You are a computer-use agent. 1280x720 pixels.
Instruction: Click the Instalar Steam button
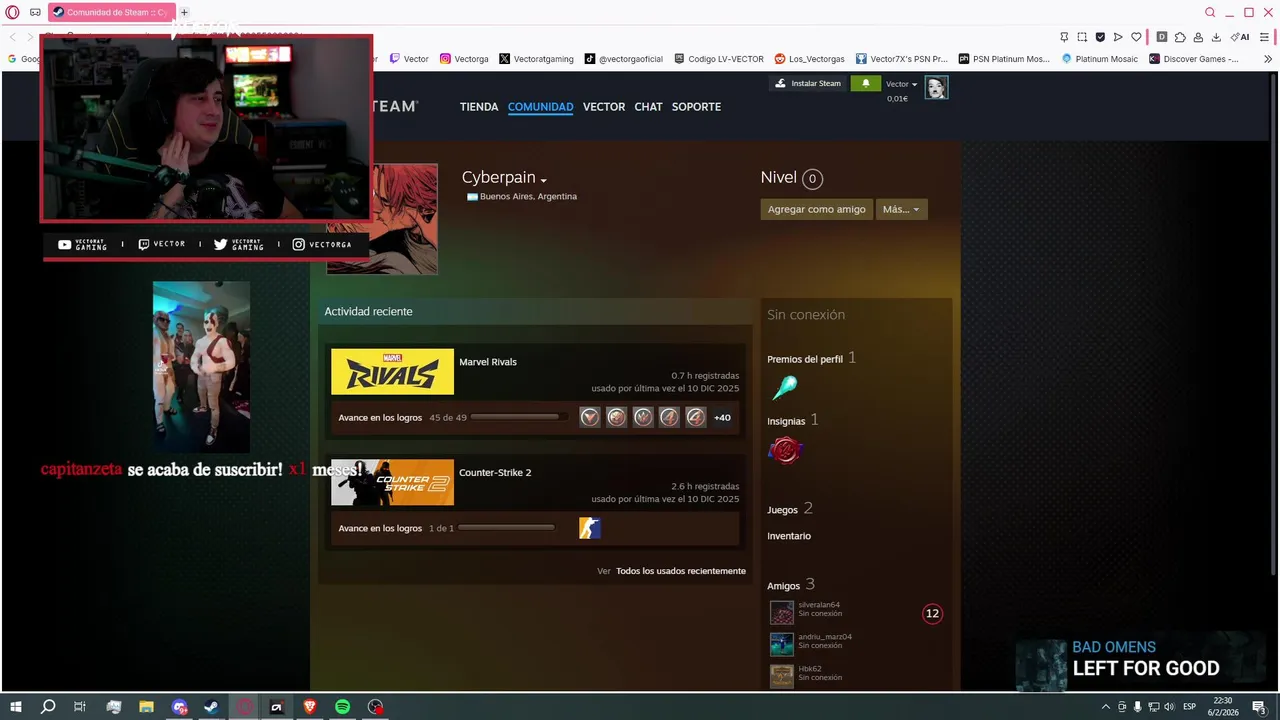pyautogui.click(x=808, y=83)
